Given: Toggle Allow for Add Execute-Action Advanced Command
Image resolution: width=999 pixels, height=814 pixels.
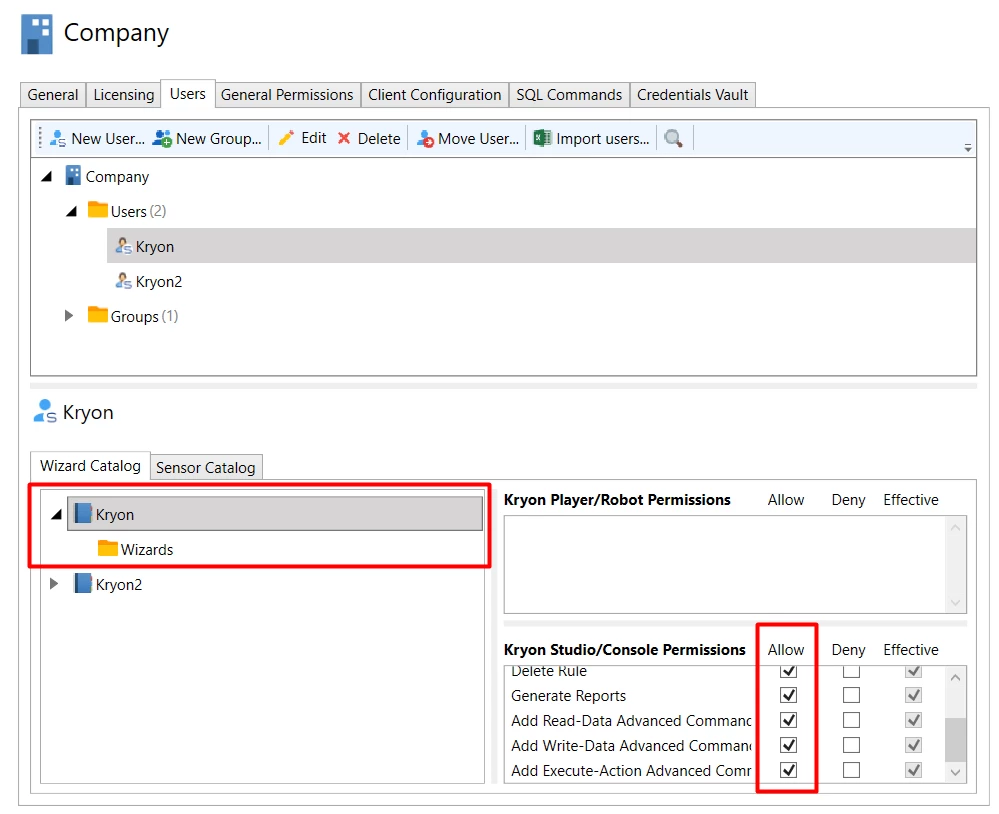Looking at the screenshot, I should 788,769.
